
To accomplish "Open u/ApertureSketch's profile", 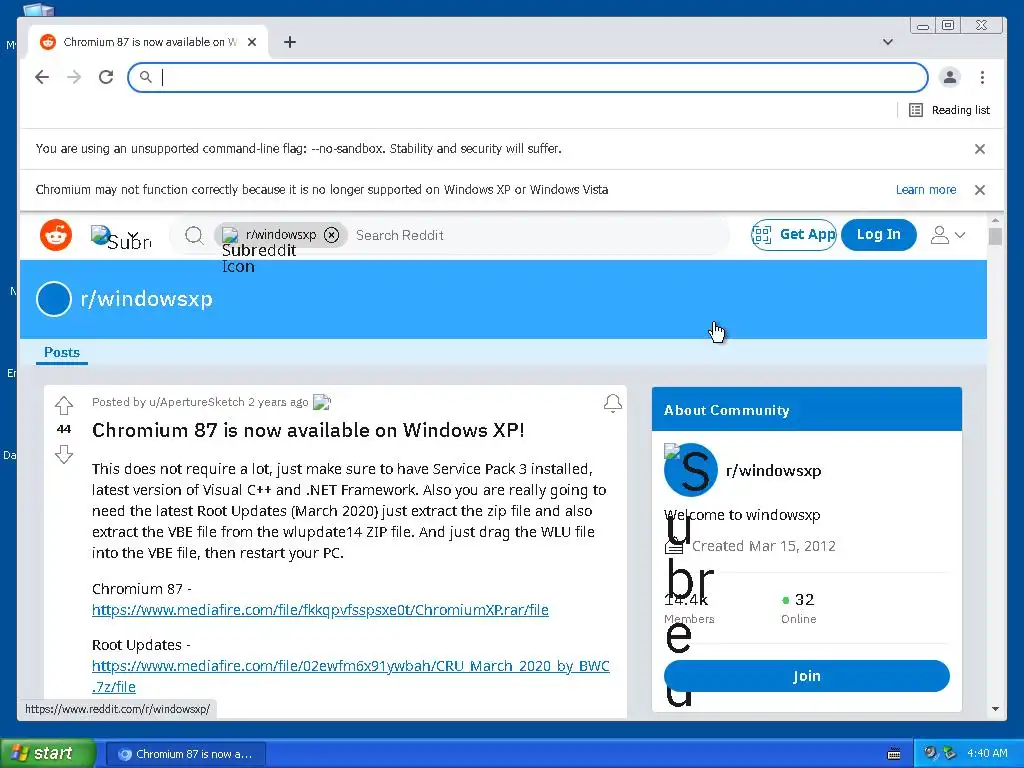I will [197, 402].
